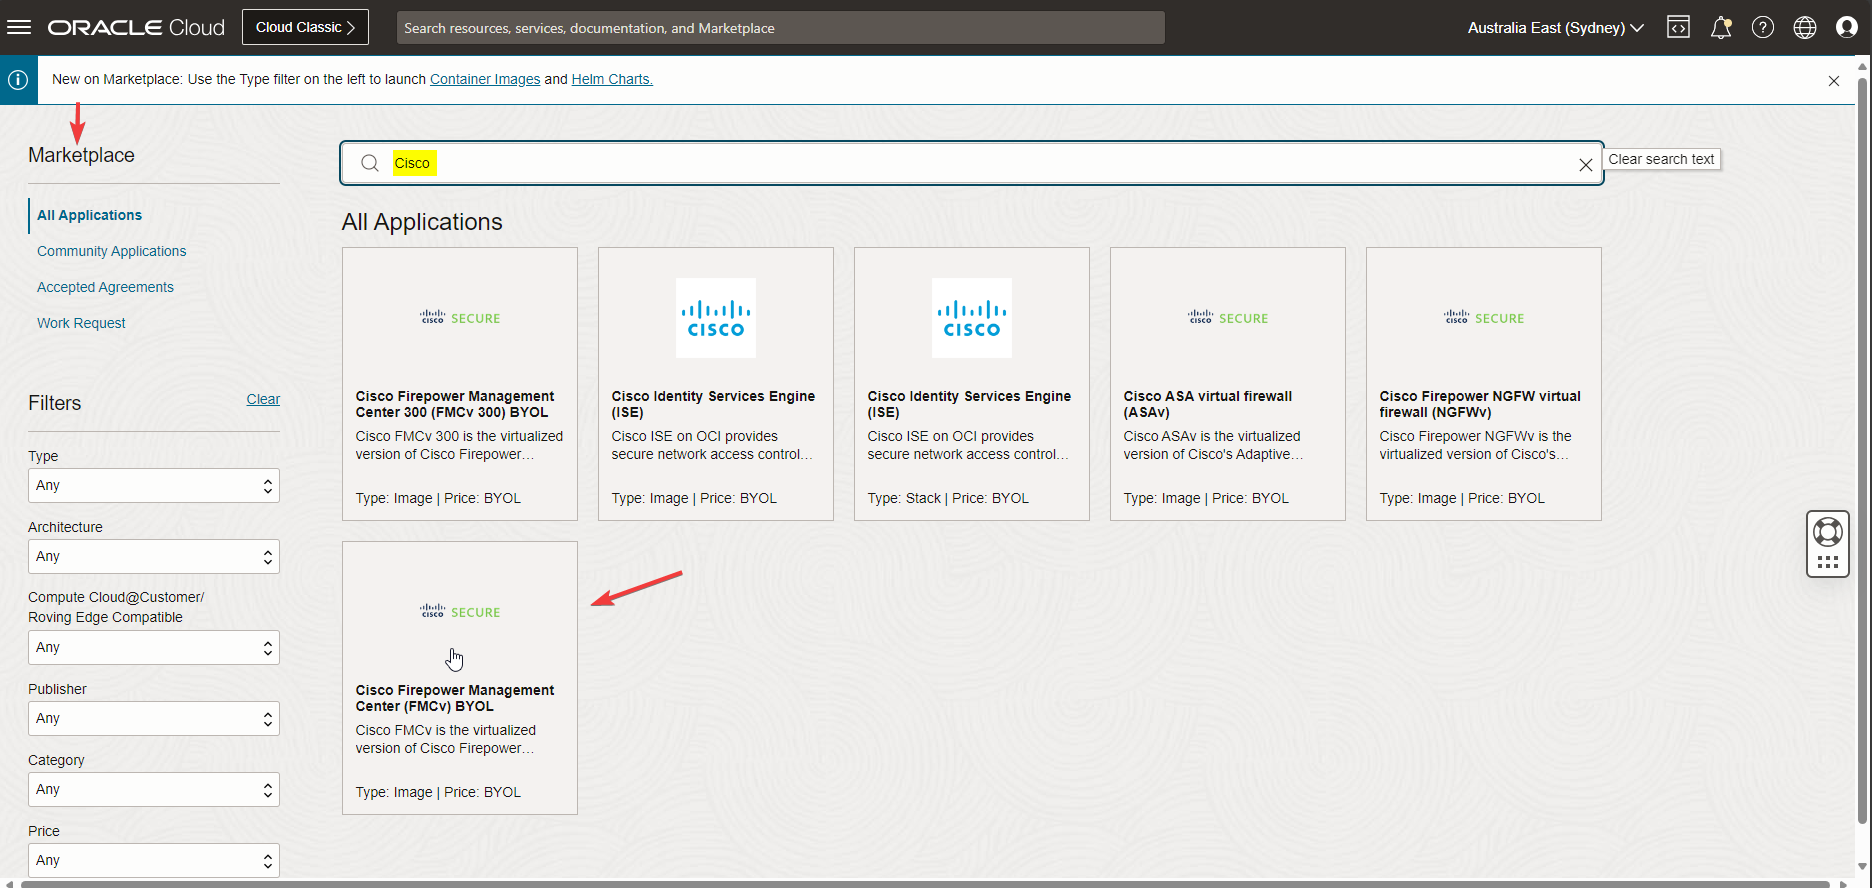
Task: Expand the Architecture filter dropdown
Action: [153, 557]
